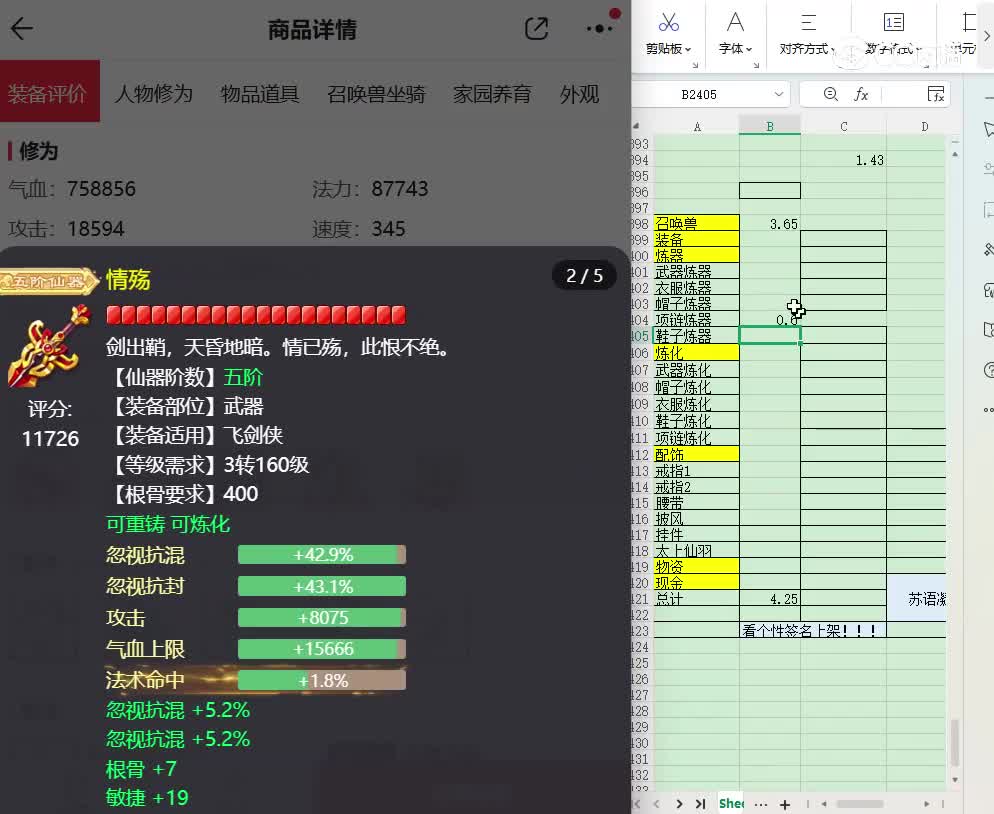The width and height of the screenshot is (994, 814).
Task: Click the plus icon to add a new sheet
Action: click(x=785, y=804)
